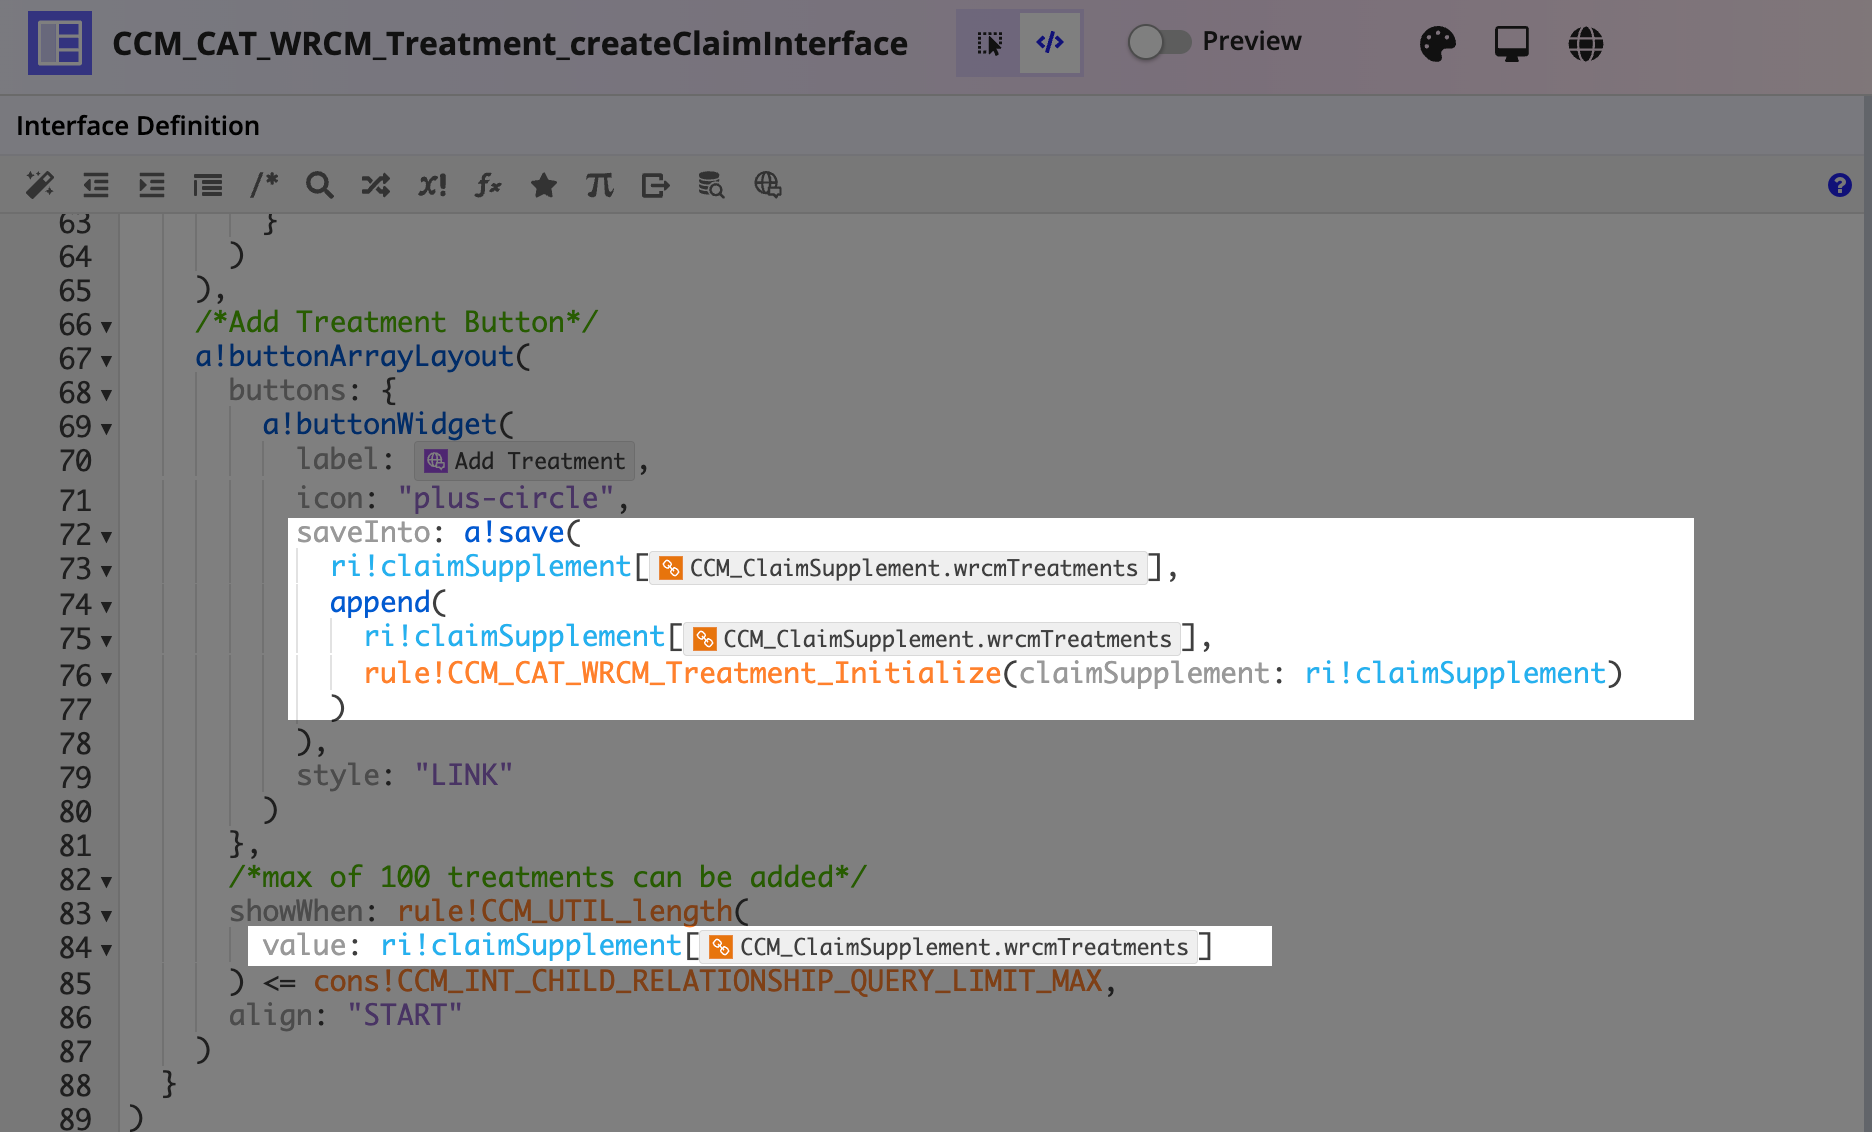
Task: Click the "LINK" style value
Action: [464, 775]
